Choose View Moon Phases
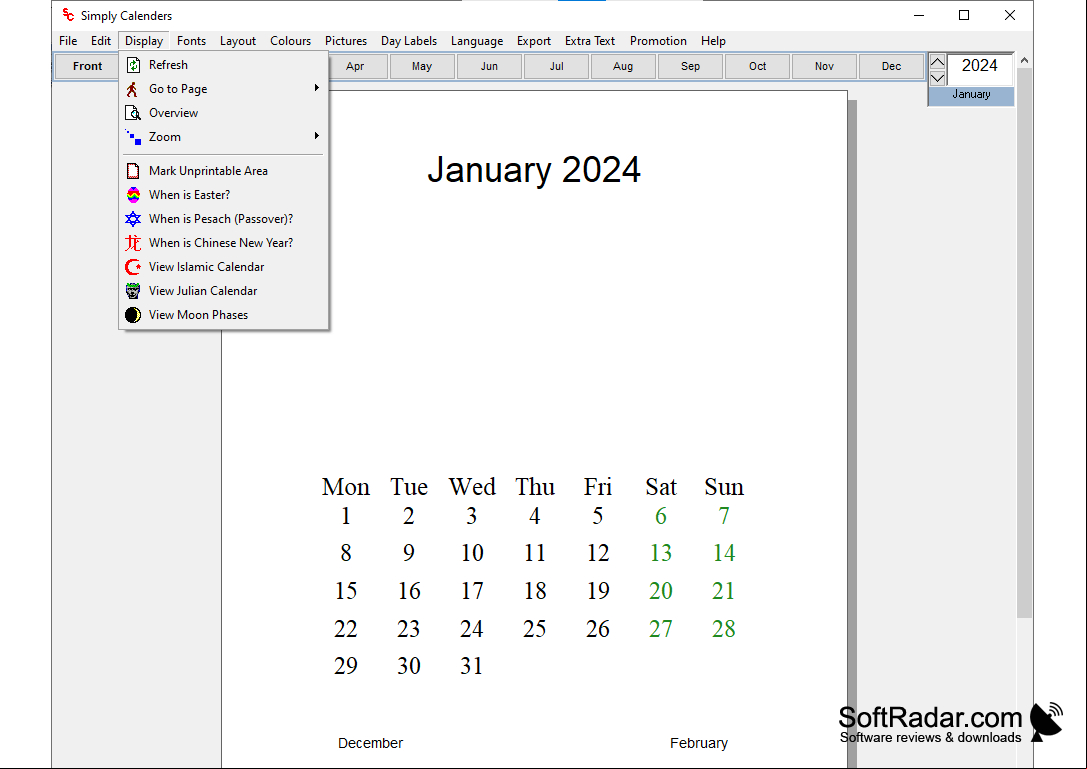 pyautogui.click(x=223, y=315)
